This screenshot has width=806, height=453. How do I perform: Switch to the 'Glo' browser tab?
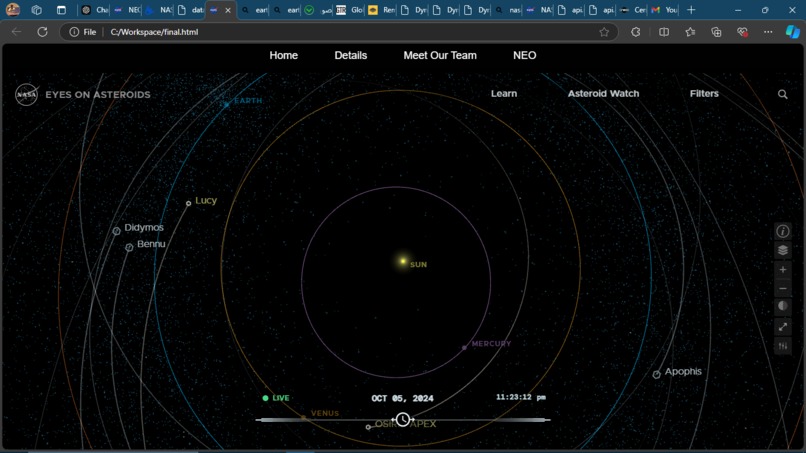(350, 10)
